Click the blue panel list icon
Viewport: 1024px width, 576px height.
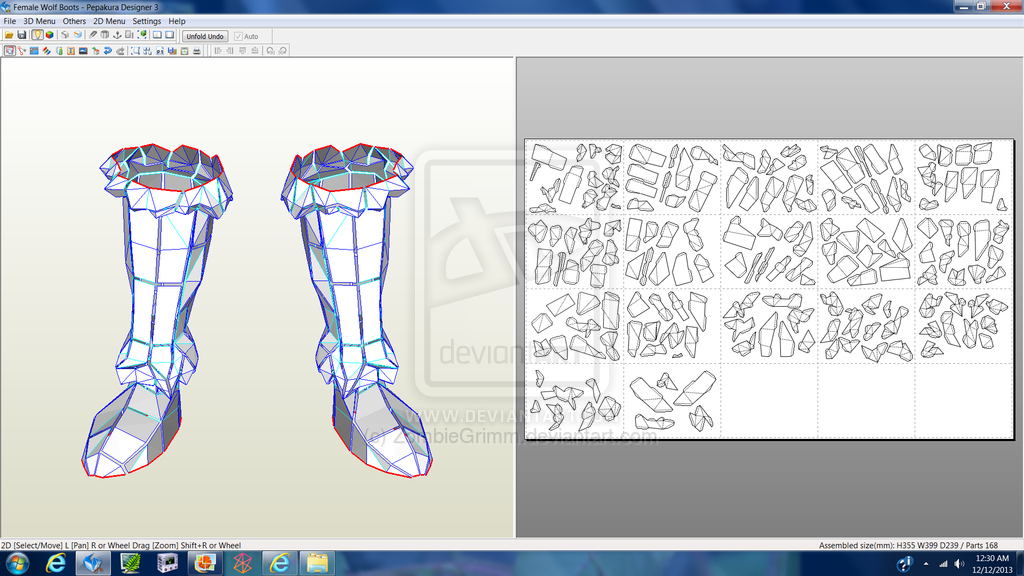[34, 51]
